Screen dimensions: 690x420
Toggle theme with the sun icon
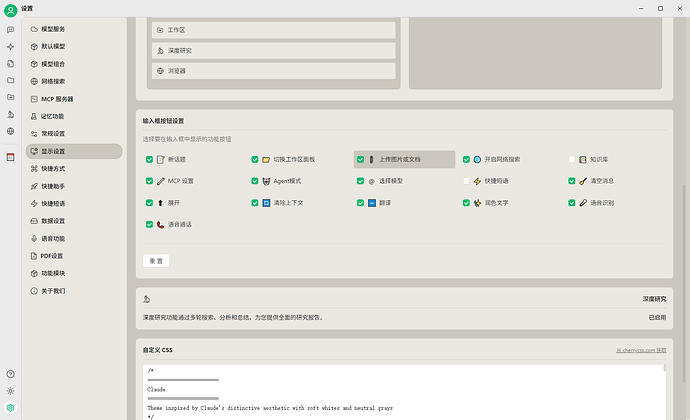click(11, 391)
